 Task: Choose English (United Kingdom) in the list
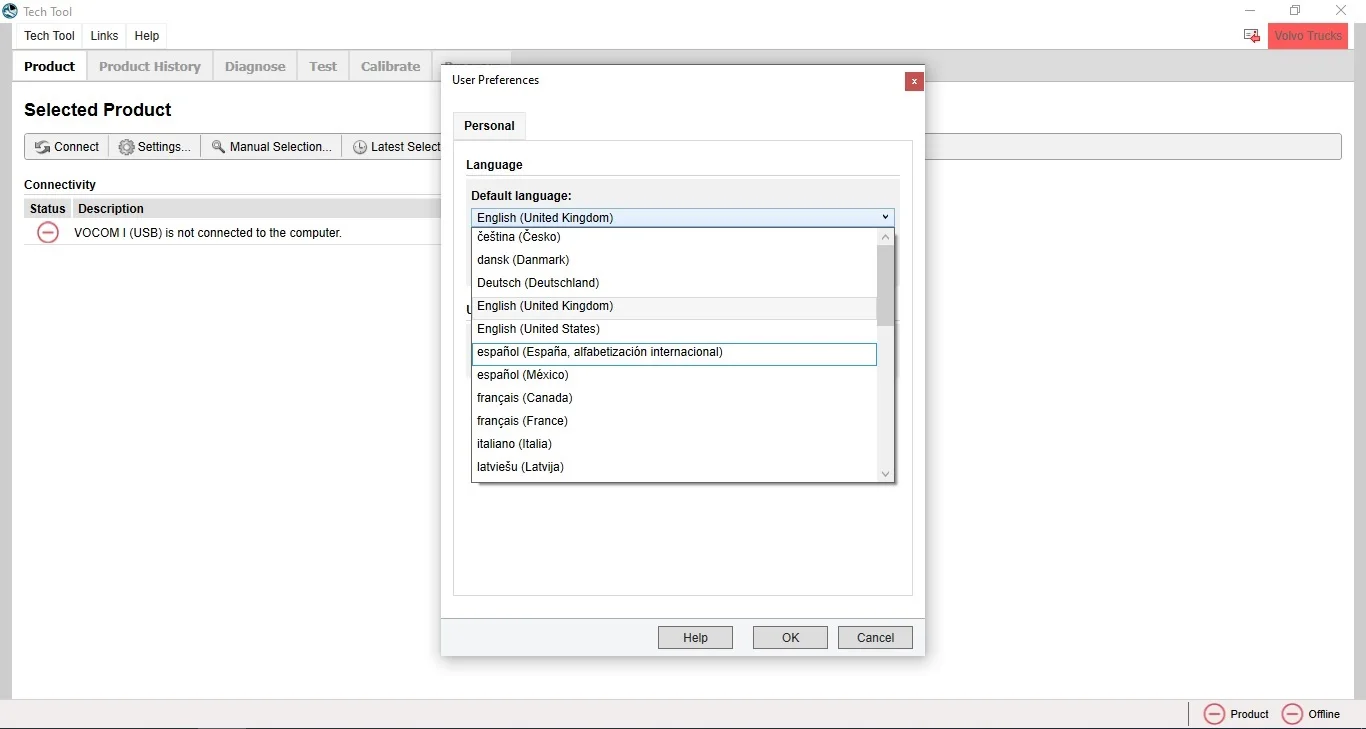674,306
